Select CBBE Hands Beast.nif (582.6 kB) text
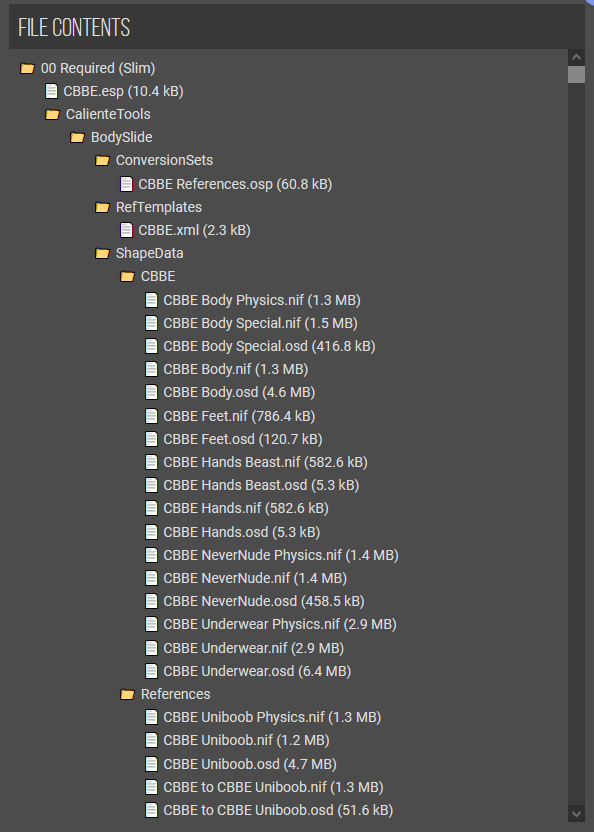Image resolution: width=594 pixels, height=832 pixels. click(x=265, y=462)
